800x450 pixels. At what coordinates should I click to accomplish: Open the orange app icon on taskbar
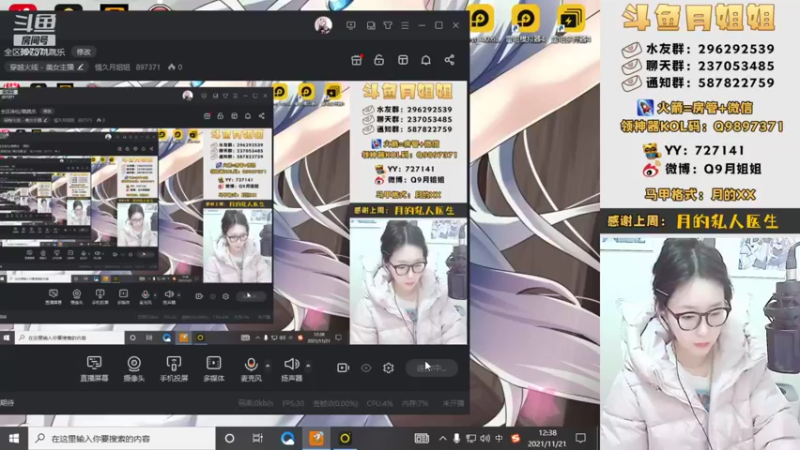pos(316,438)
